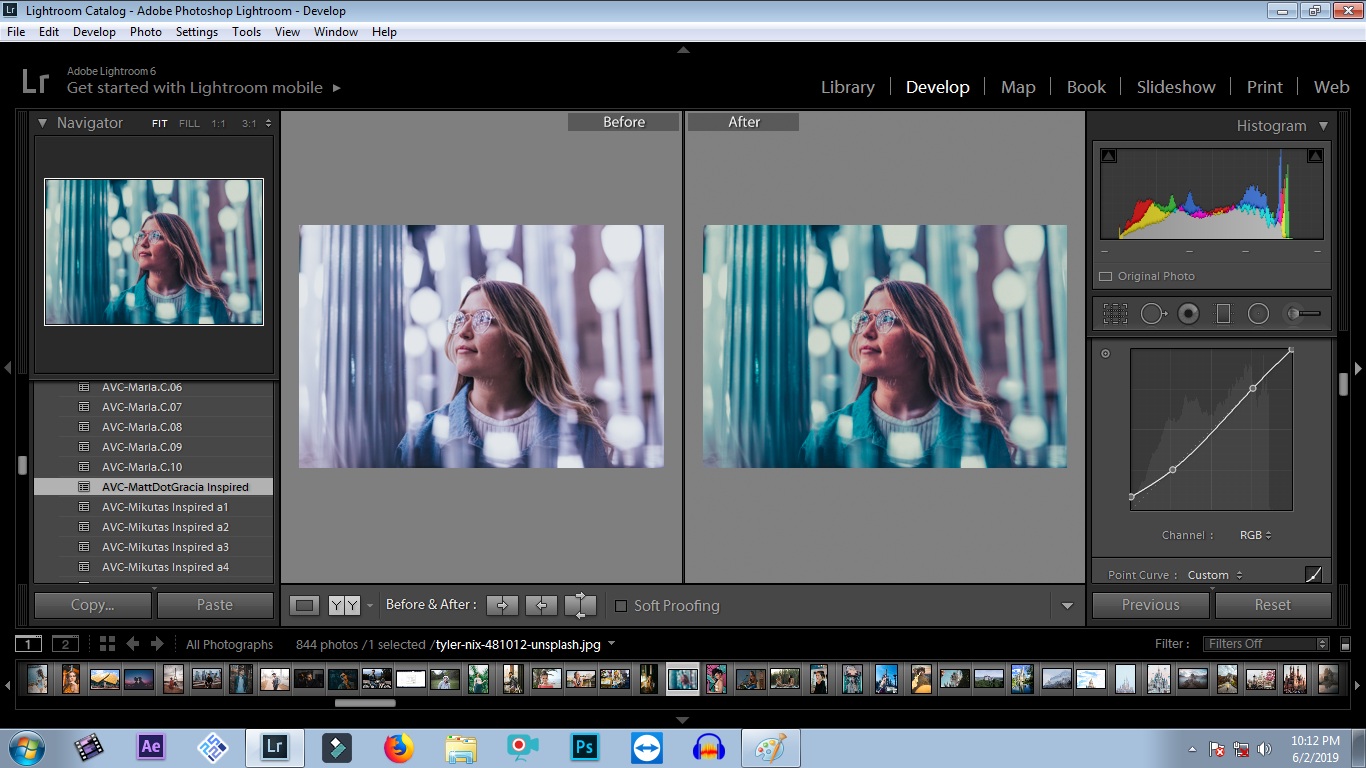Hide the filmstrip panel
Screen dimensions: 1366x768
click(683, 720)
